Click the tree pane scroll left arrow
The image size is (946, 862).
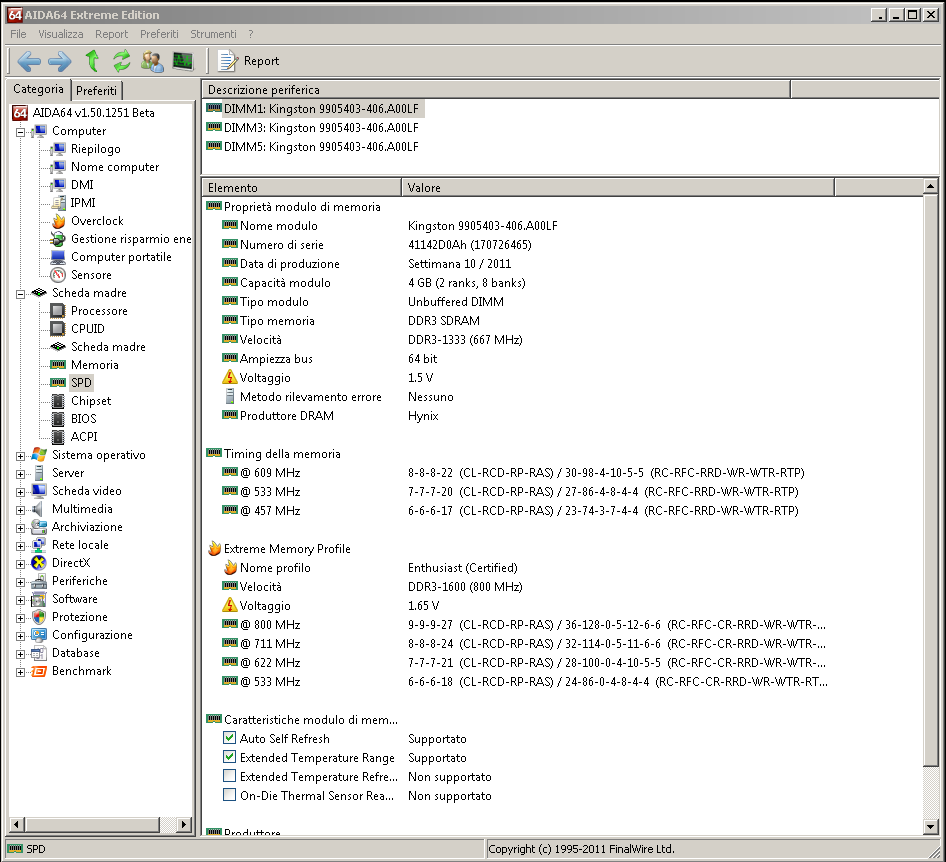(x=16, y=824)
